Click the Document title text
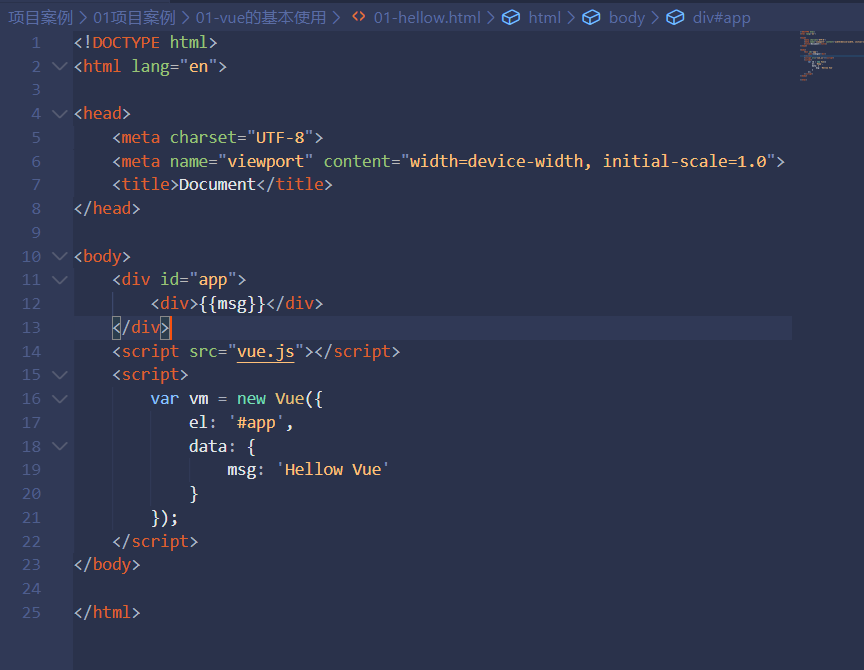The width and height of the screenshot is (864, 670). [217, 184]
